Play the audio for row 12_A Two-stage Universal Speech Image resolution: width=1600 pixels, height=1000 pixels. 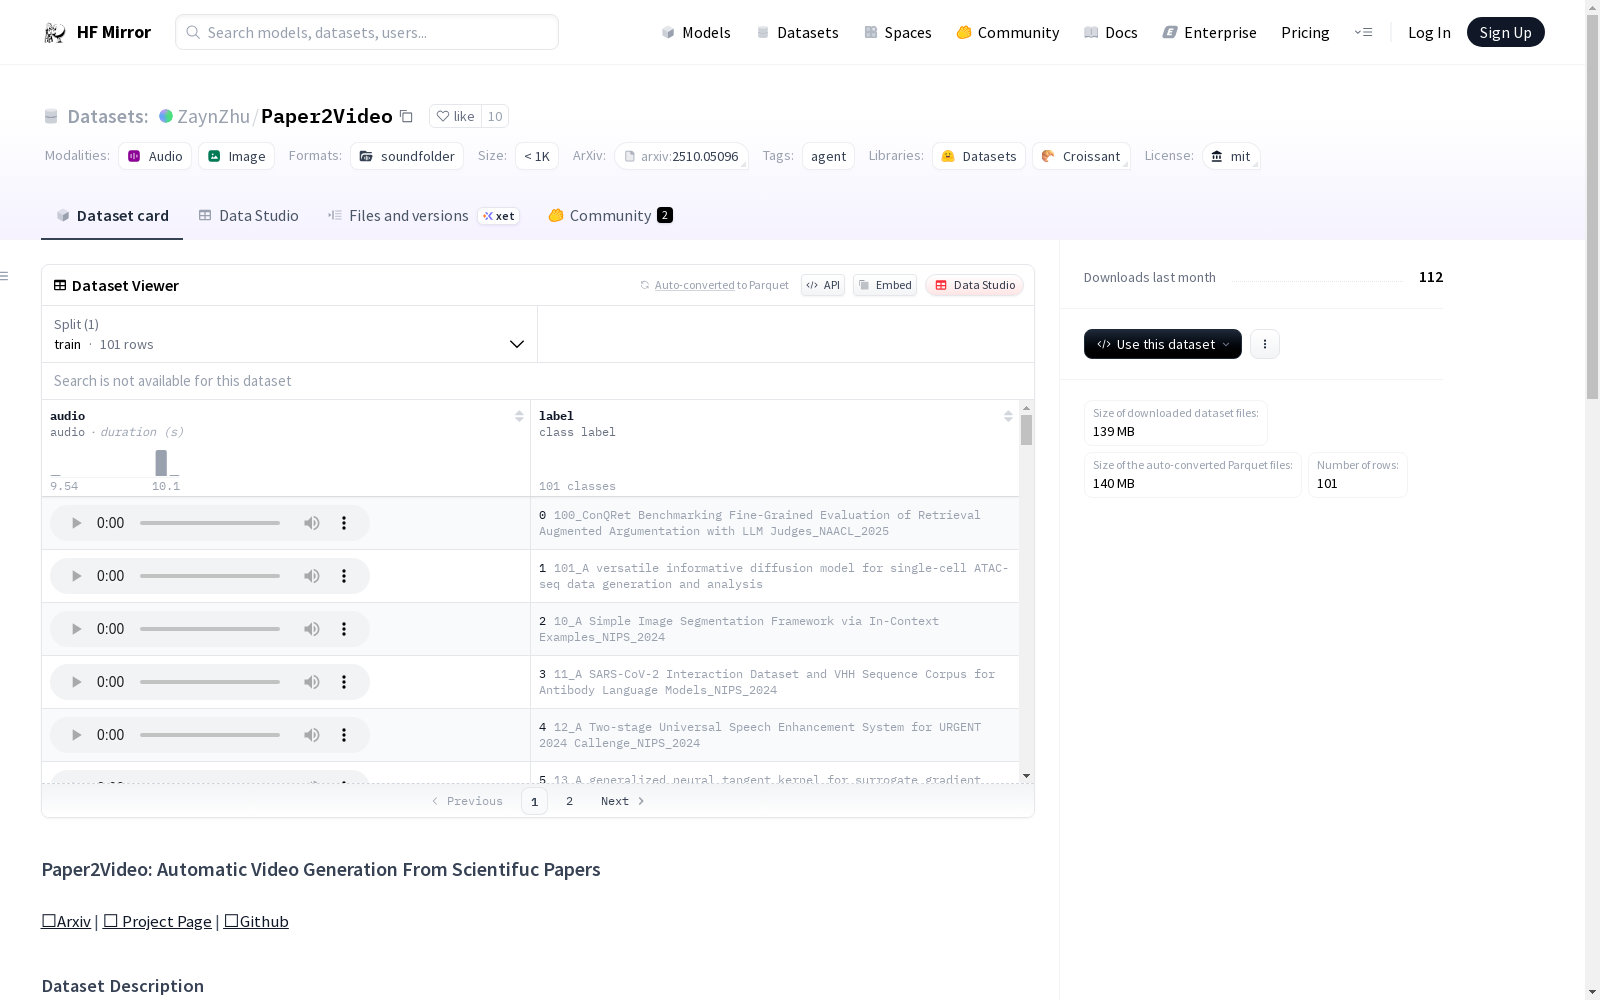tap(77, 735)
